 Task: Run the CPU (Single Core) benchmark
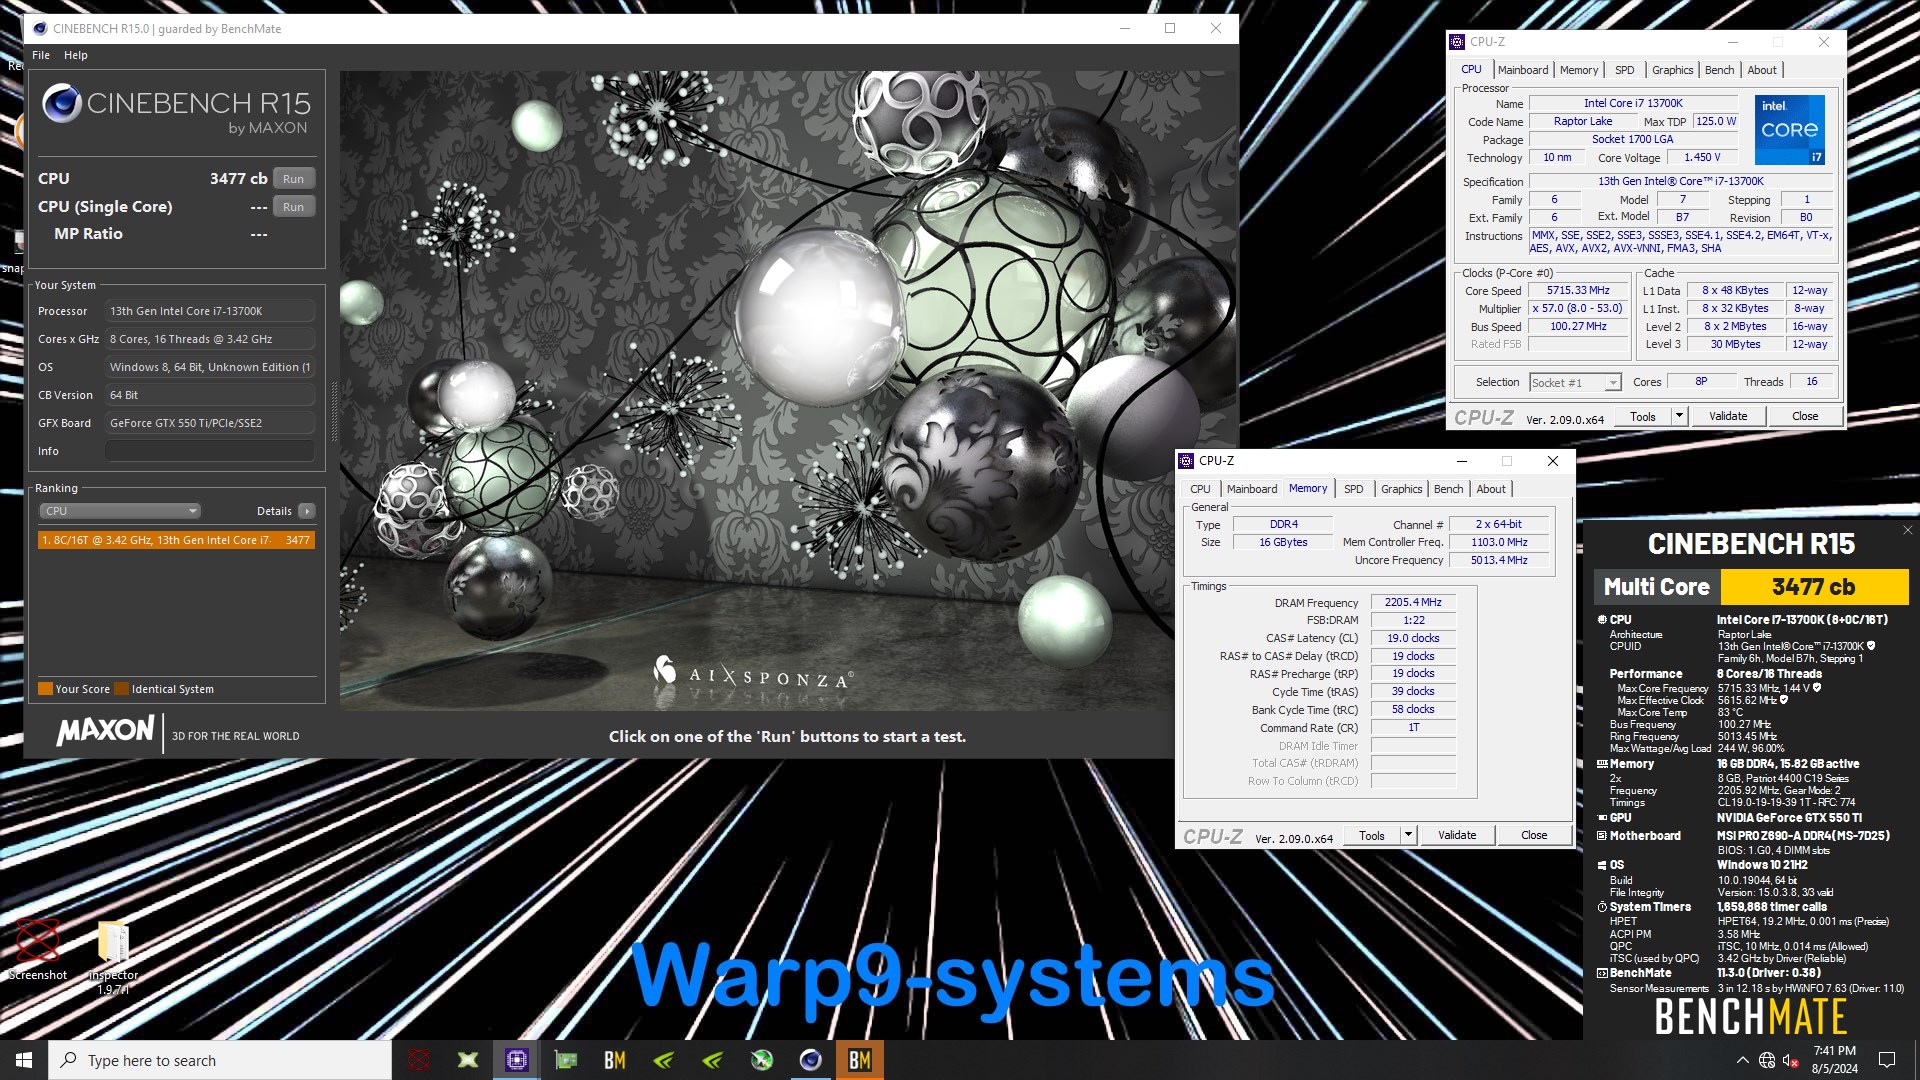click(293, 207)
